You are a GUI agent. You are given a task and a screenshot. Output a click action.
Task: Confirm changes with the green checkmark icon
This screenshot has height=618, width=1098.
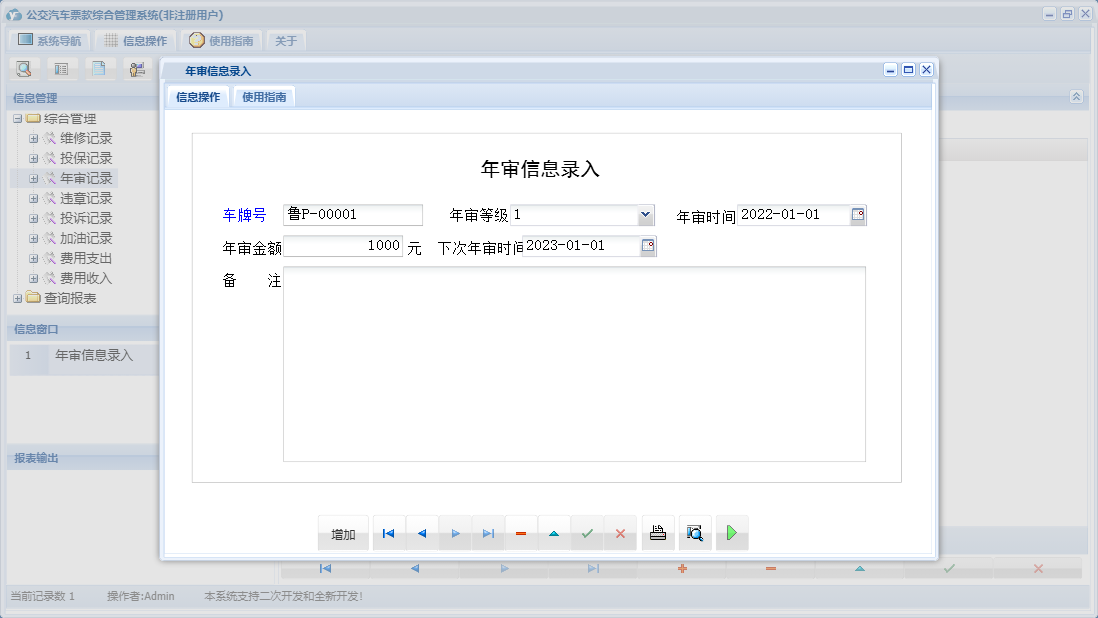pyautogui.click(x=587, y=533)
